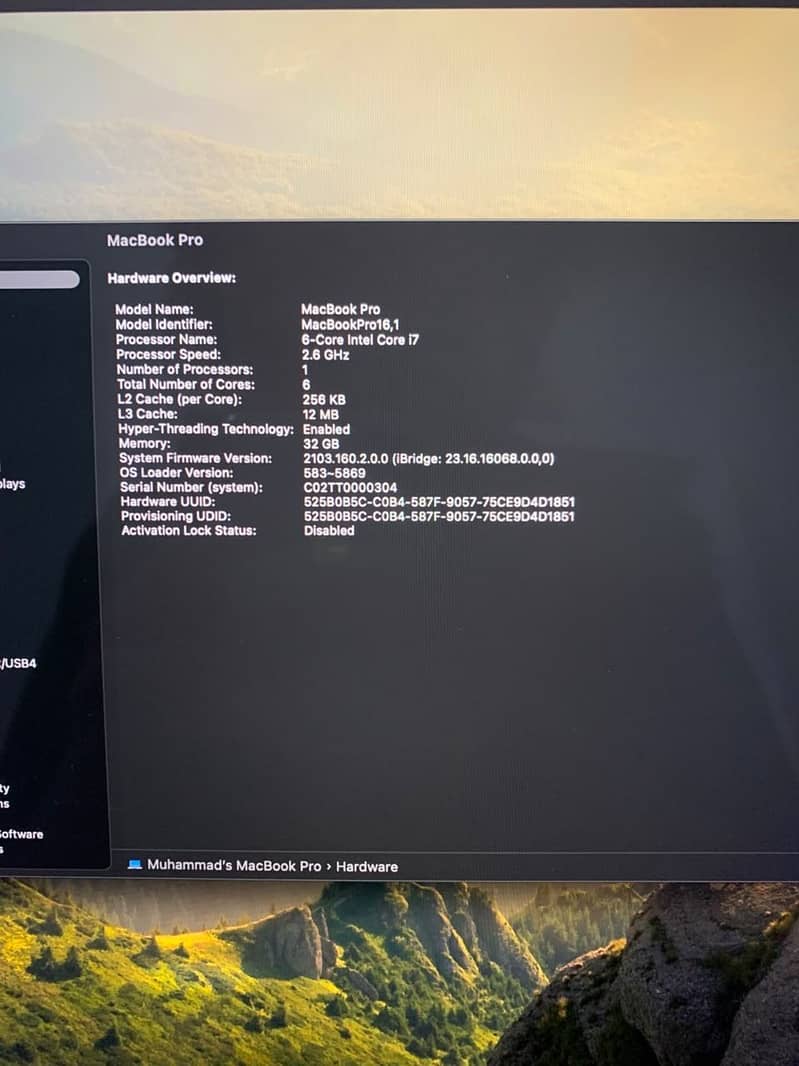The width and height of the screenshot is (799, 1066).
Task: Select the value "583~5869"
Action: click(335, 473)
